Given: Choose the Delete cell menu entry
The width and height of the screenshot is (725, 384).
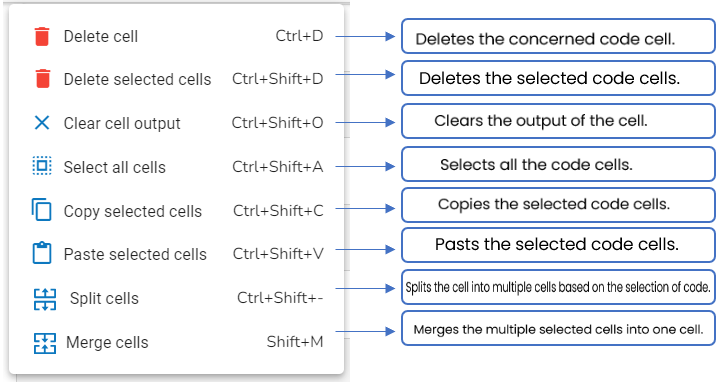Looking at the screenshot, I should coord(178,37).
